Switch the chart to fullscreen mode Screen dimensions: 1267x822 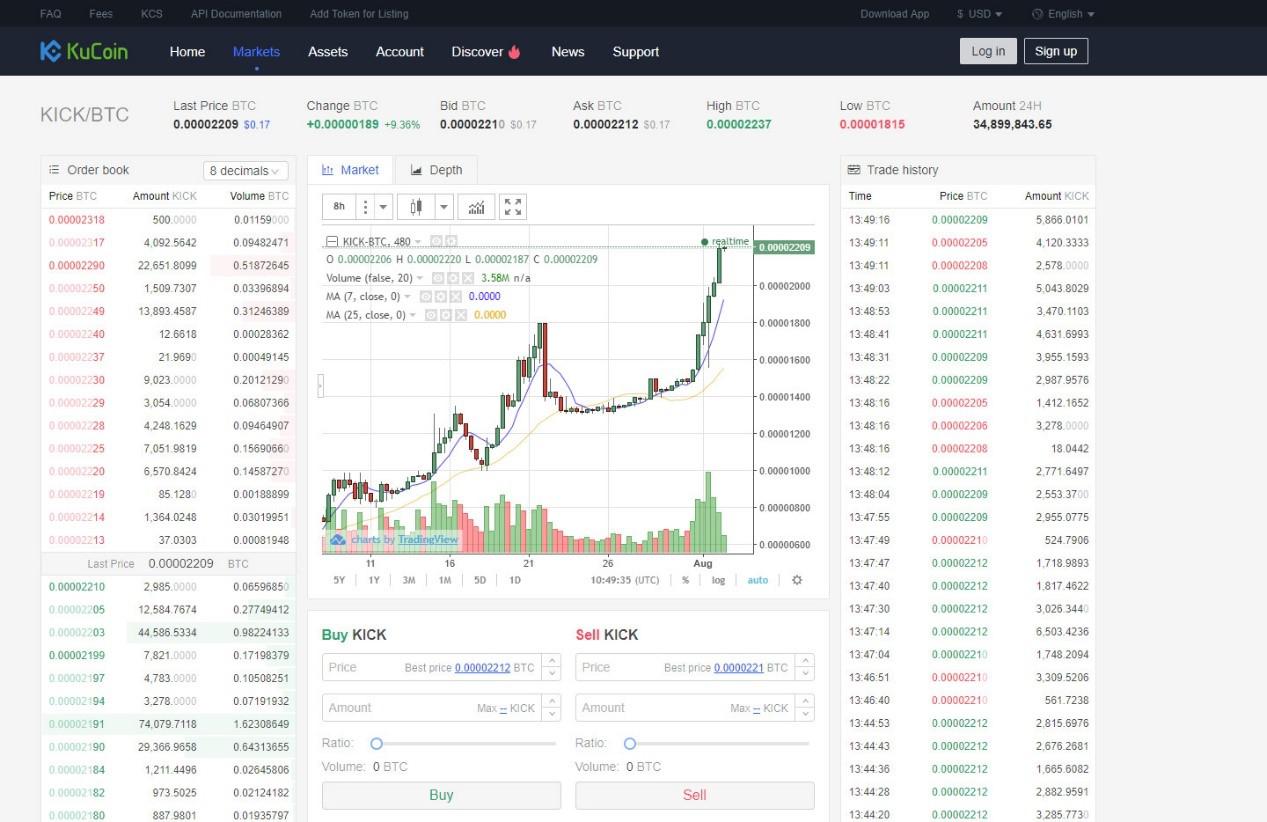click(513, 206)
